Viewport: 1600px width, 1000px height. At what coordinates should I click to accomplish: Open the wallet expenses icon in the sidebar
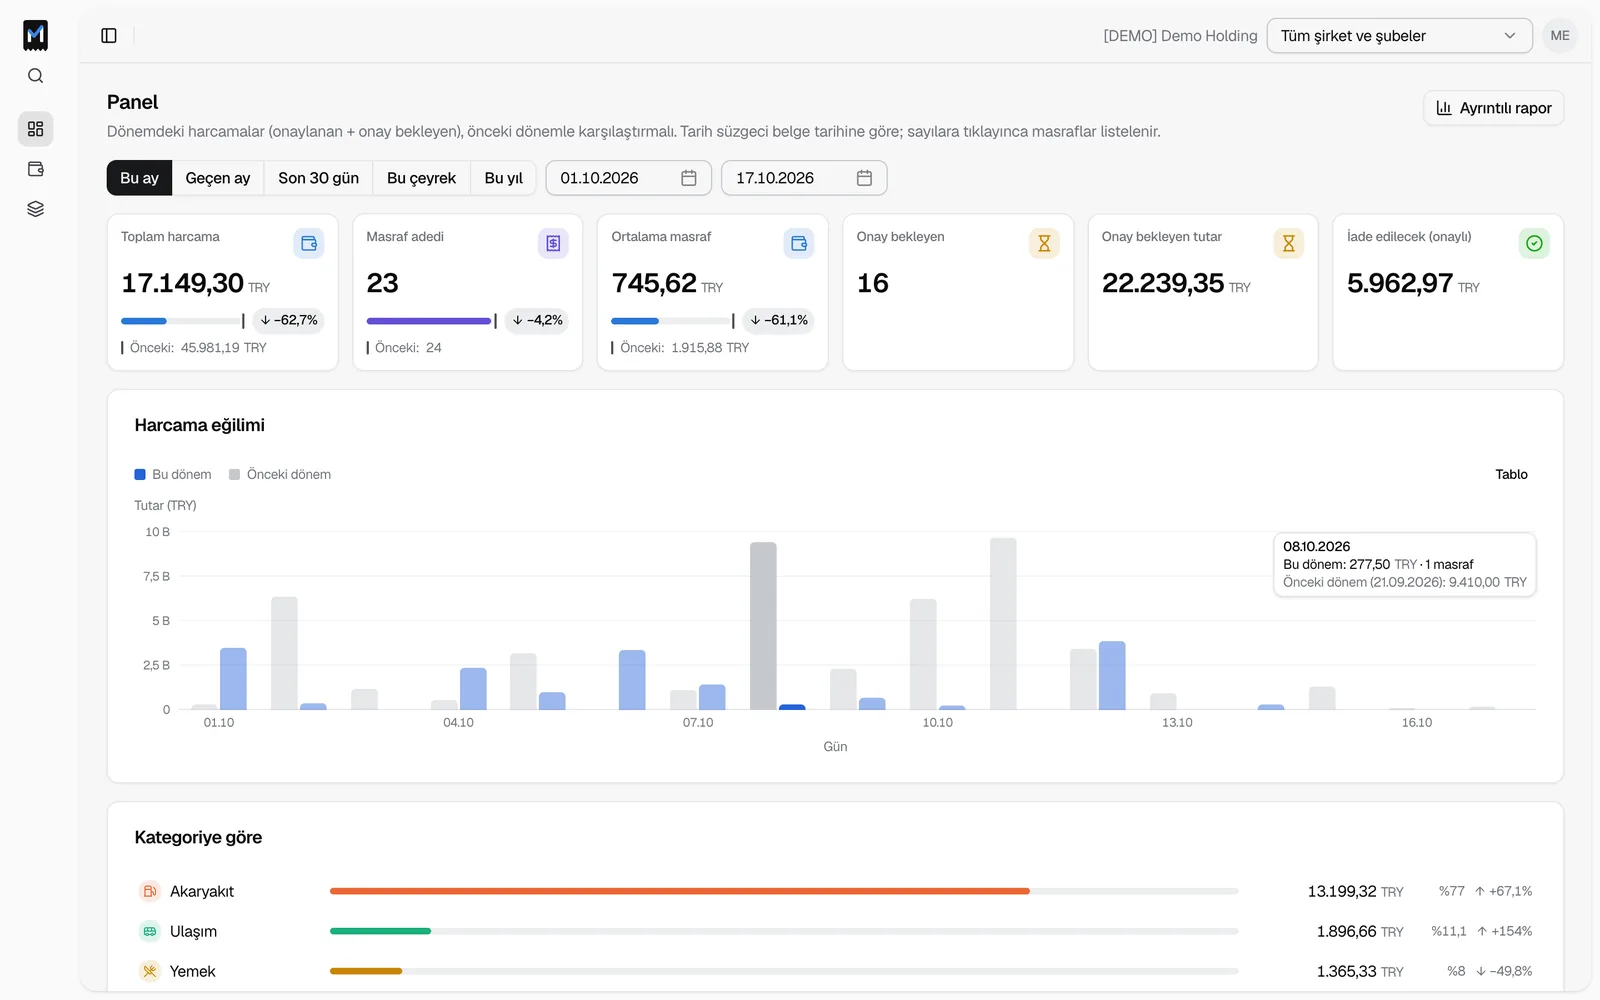pos(35,169)
